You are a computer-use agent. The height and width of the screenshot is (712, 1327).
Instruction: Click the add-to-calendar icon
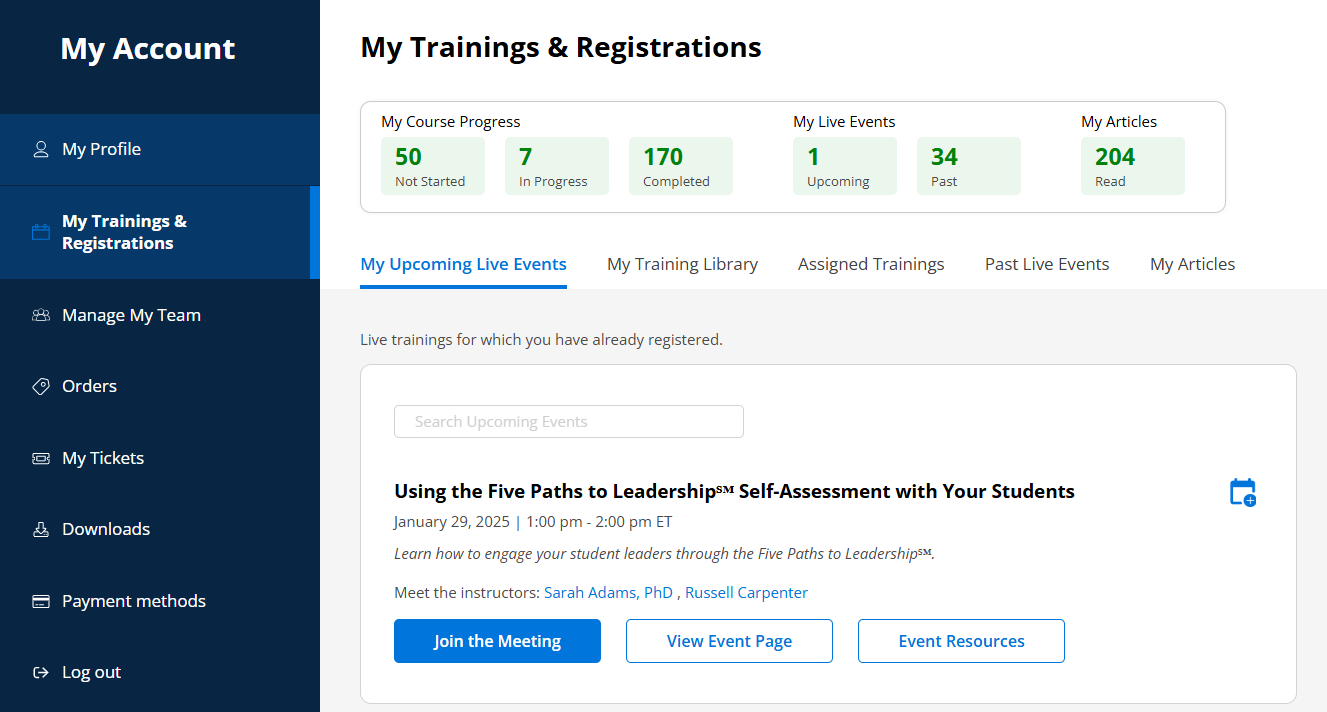[x=1242, y=492]
